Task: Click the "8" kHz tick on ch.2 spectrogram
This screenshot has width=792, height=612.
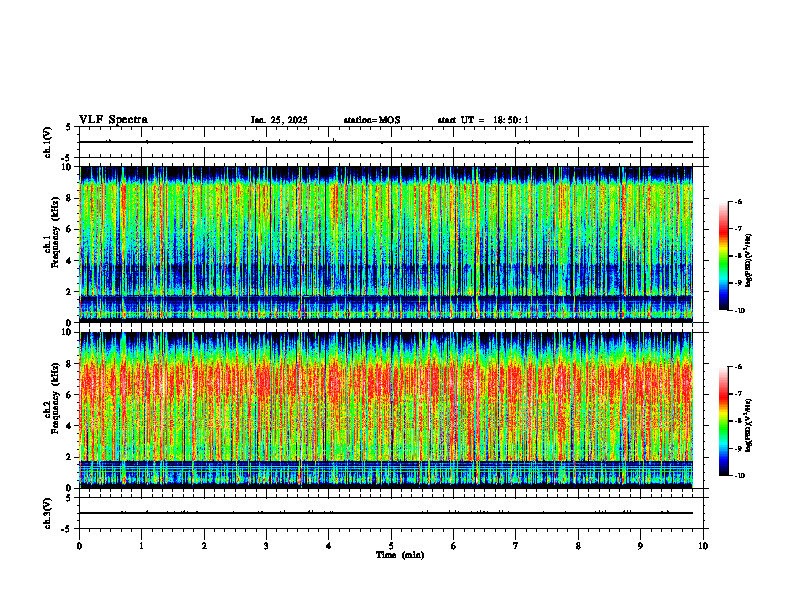Action: coord(70,364)
